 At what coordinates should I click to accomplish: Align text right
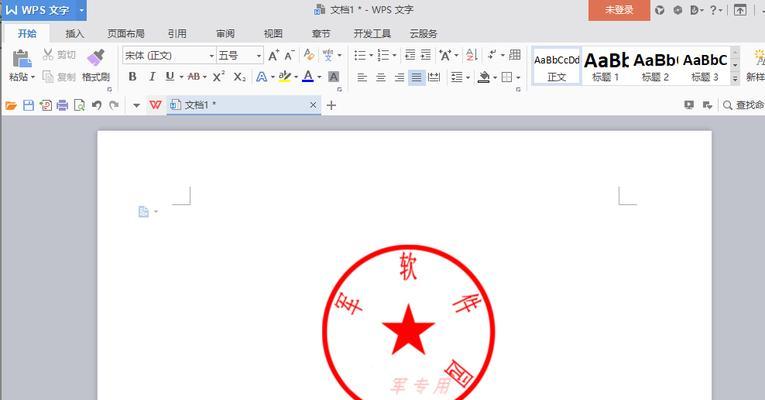pyautogui.click(x=399, y=77)
